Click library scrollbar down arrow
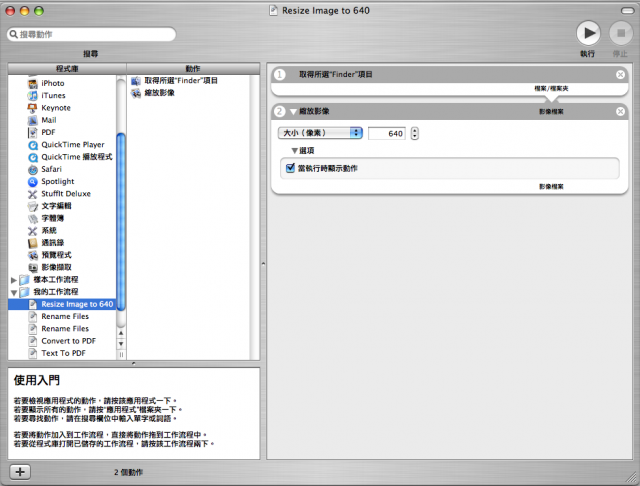 coord(121,344)
